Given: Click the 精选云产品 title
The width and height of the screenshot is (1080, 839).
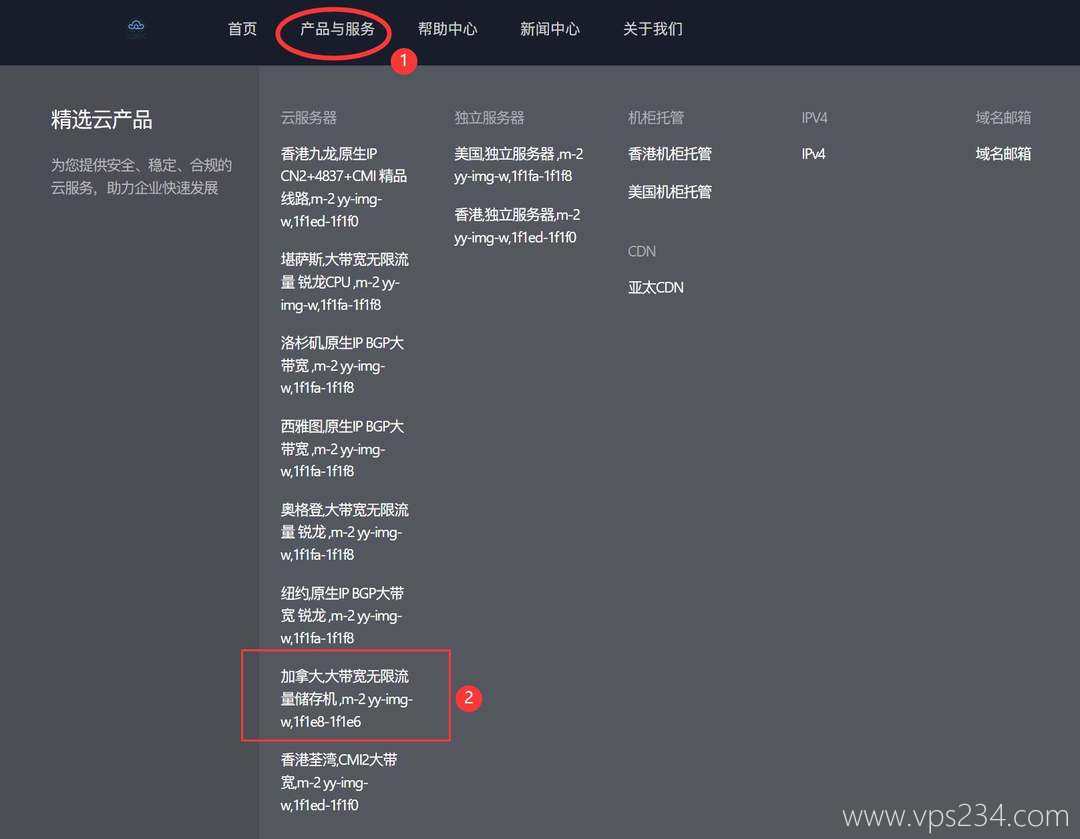Looking at the screenshot, I should pos(102,119).
